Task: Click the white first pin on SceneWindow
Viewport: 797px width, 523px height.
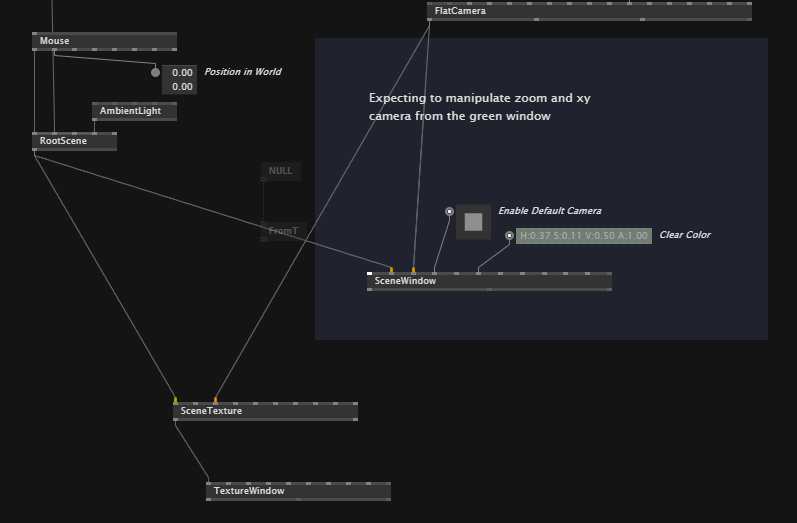Action: coord(370,272)
